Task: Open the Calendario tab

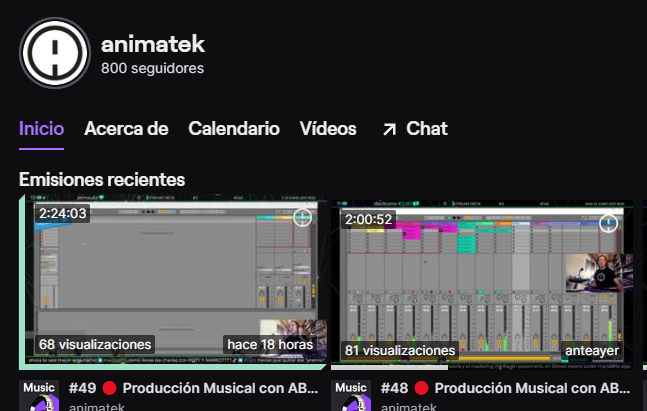Action: click(234, 129)
